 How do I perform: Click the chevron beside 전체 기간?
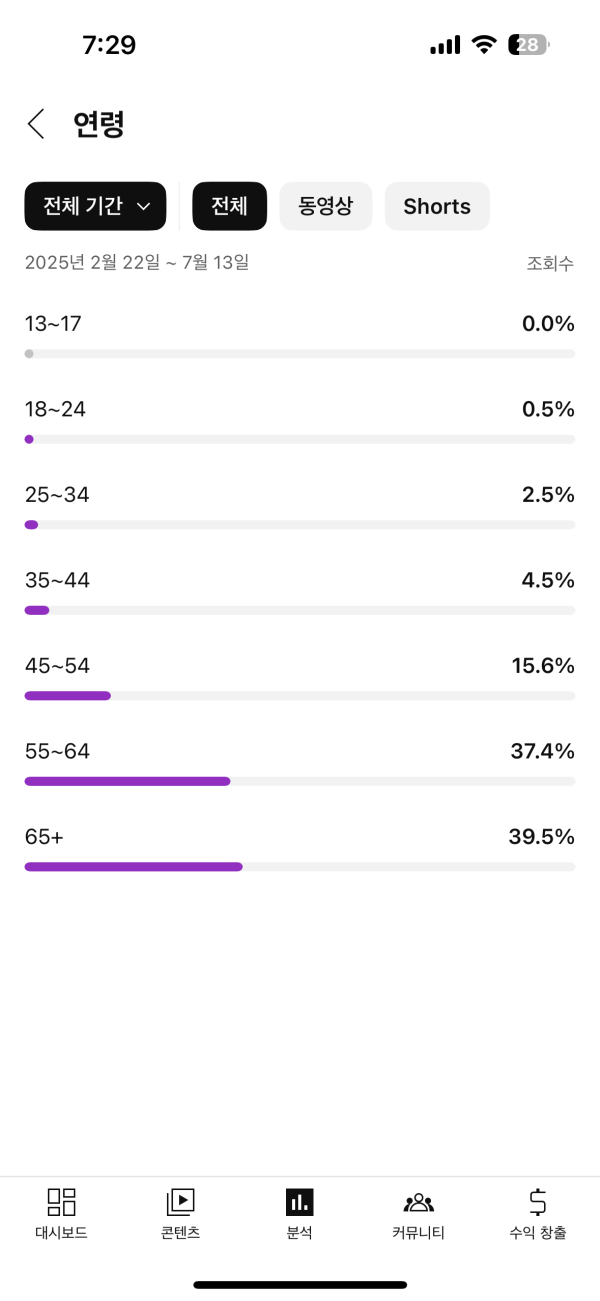pyautogui.click(x=143, y=207)
